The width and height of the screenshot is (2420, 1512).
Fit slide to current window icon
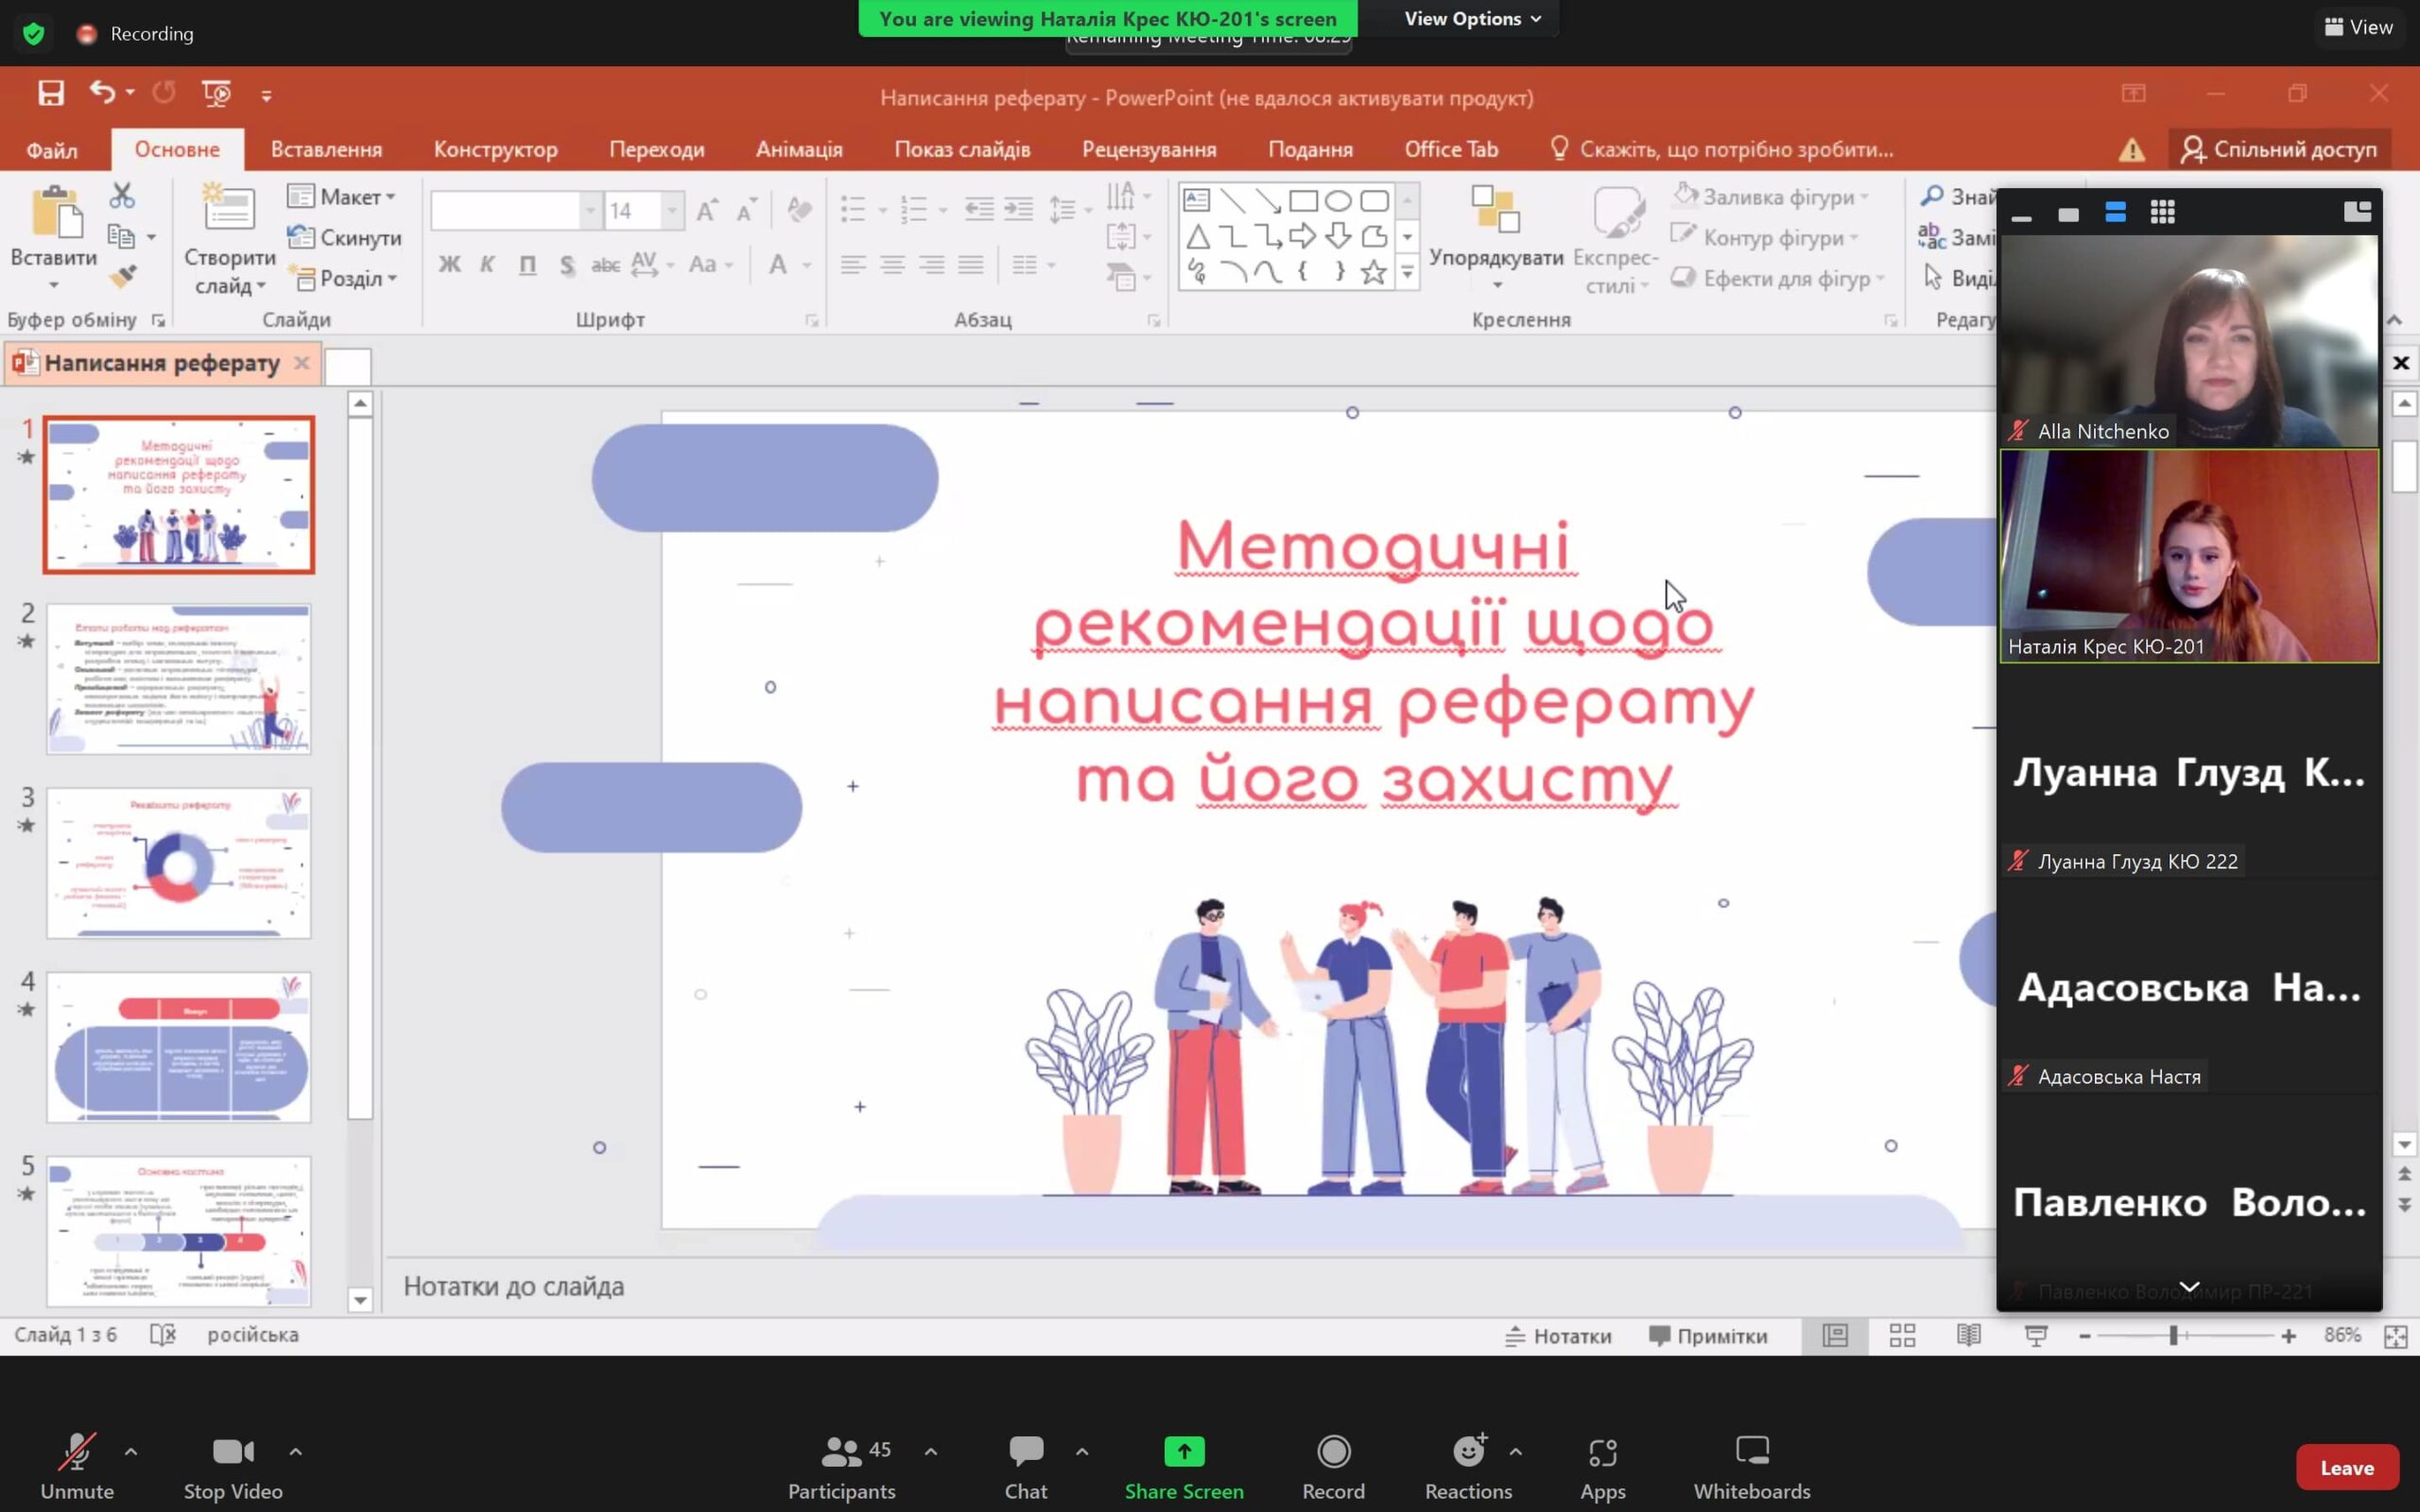(2396, 1336)
